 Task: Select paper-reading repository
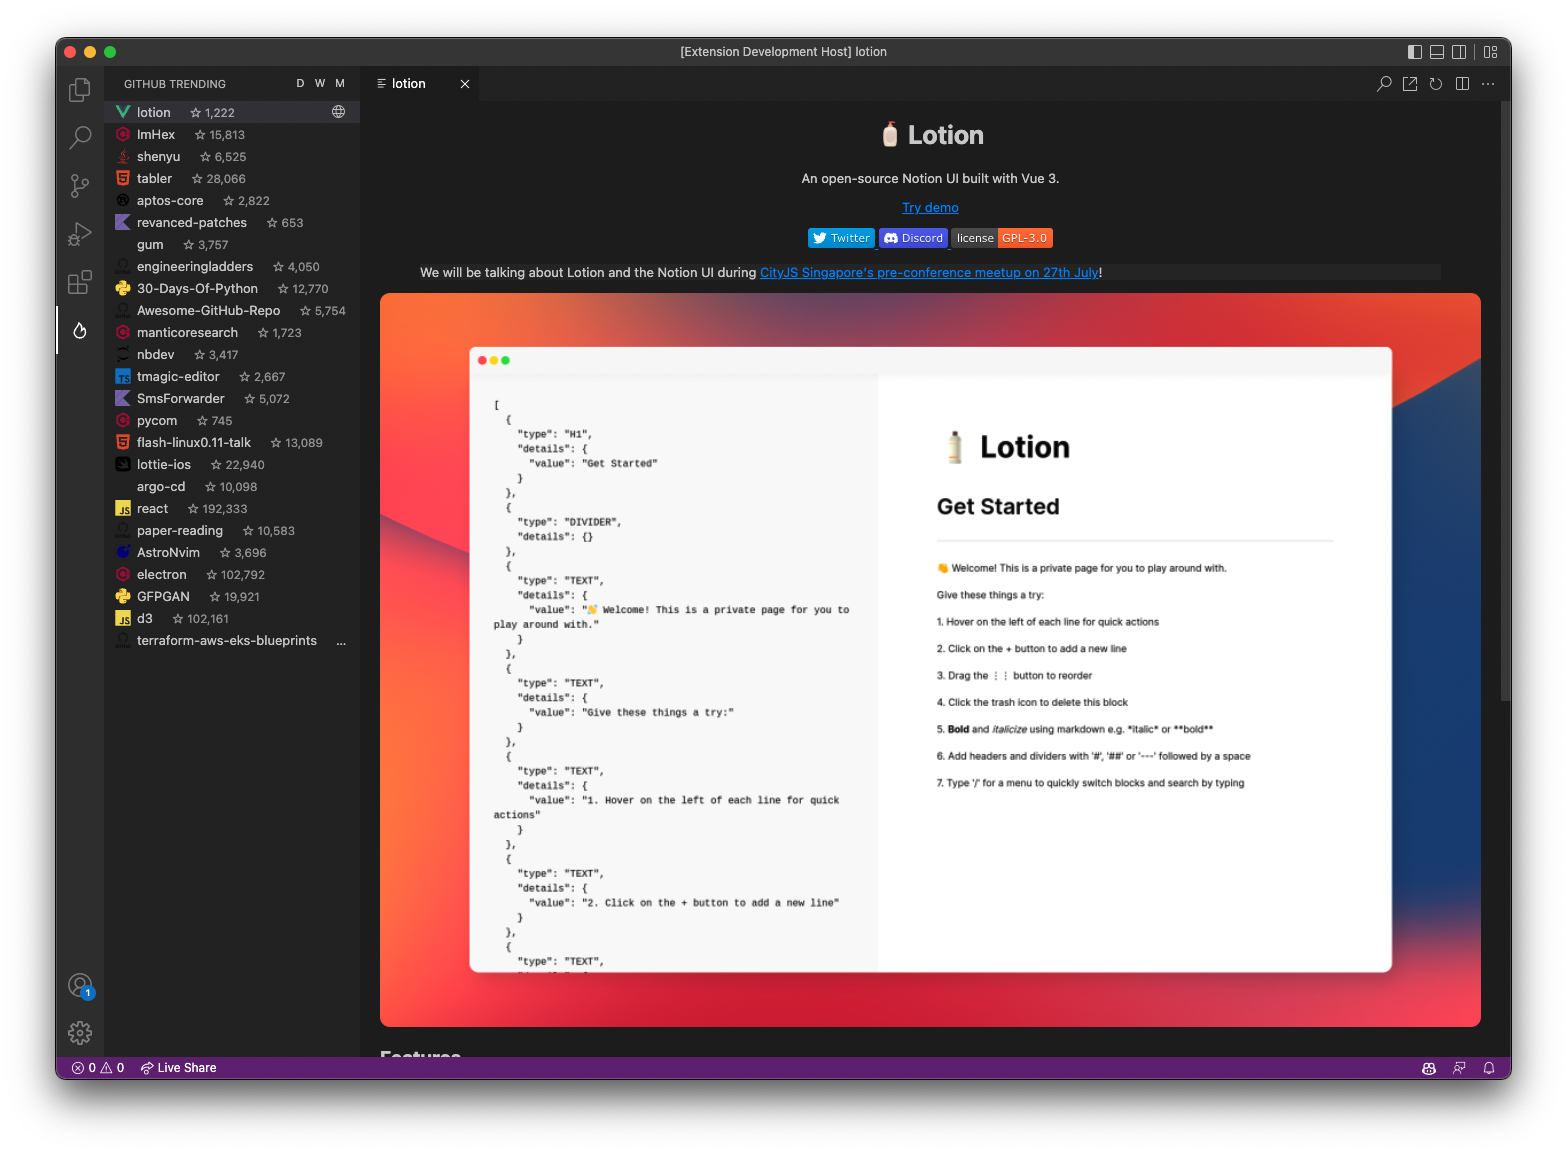click(232, 530)
